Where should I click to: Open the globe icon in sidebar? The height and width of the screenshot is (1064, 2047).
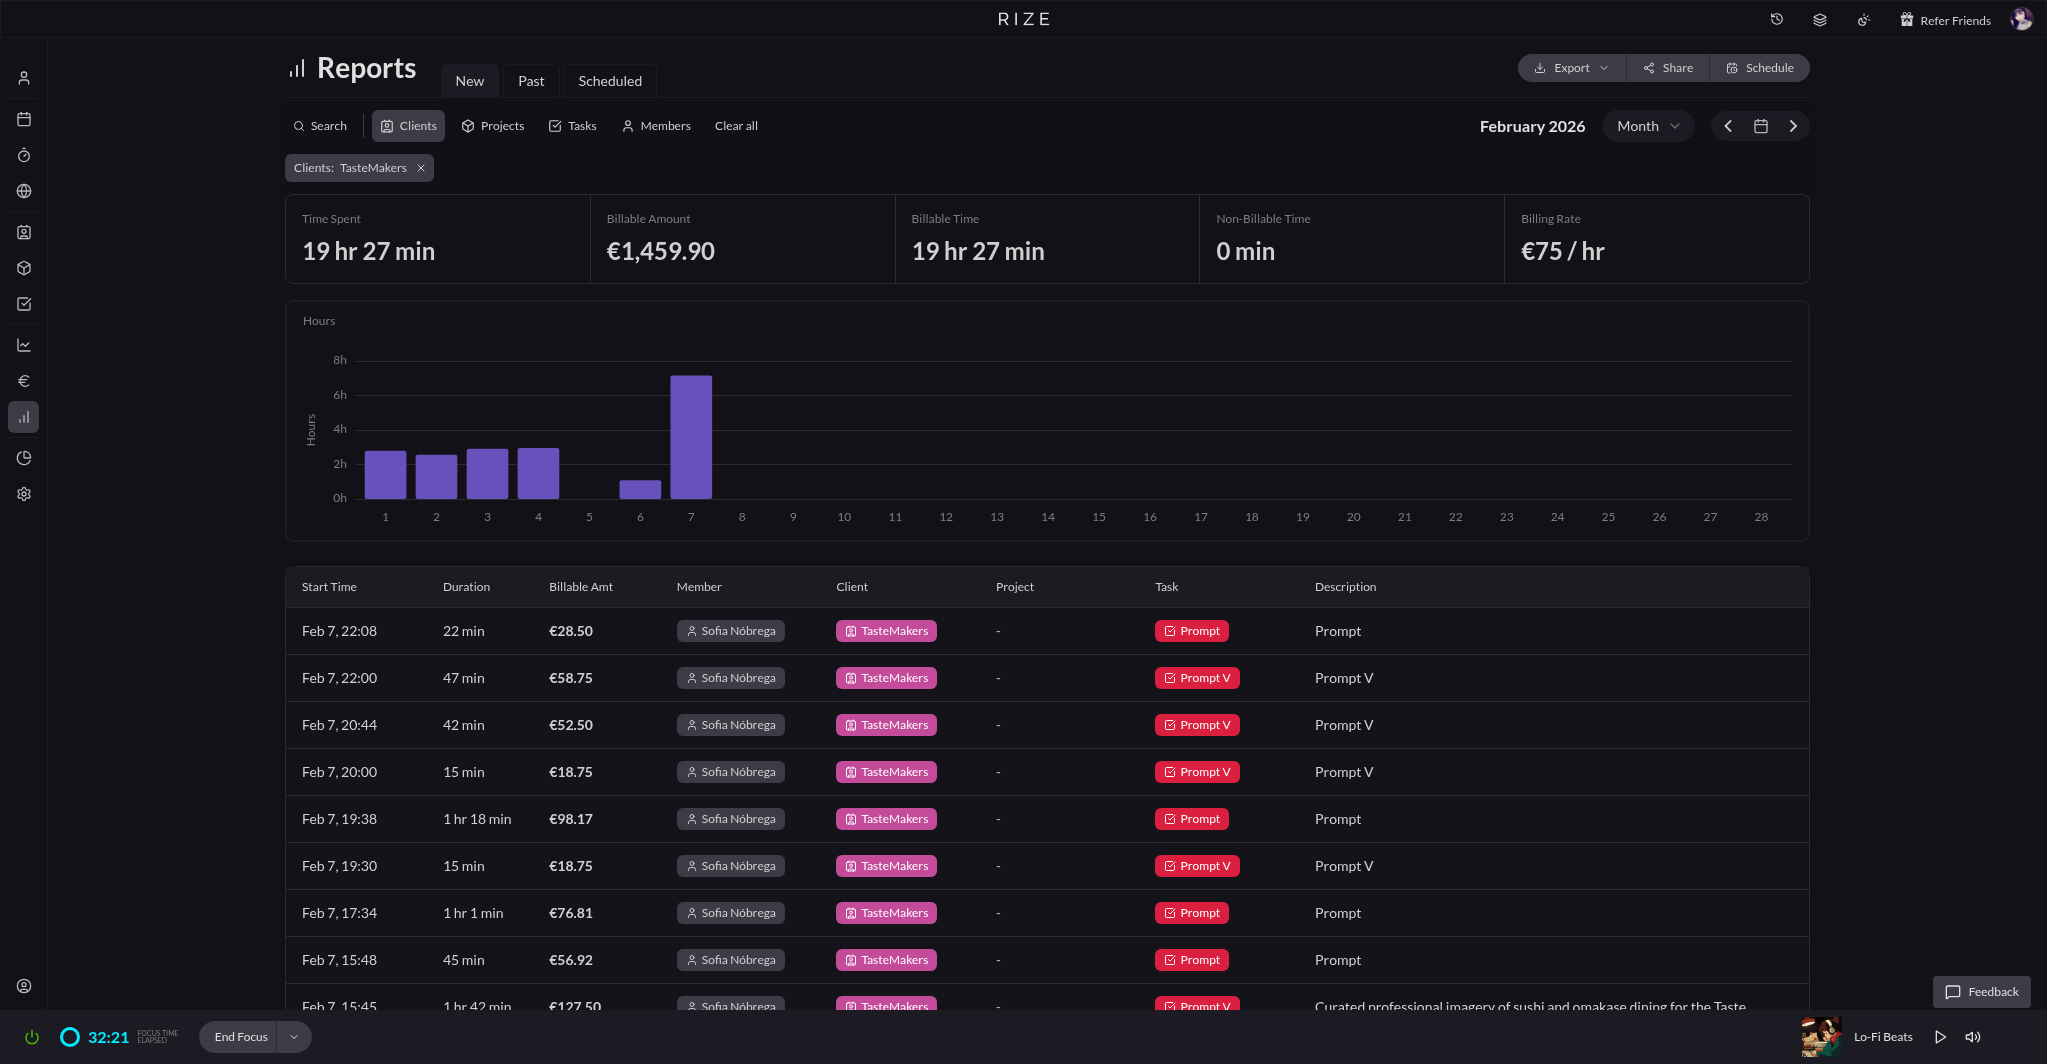24,191
